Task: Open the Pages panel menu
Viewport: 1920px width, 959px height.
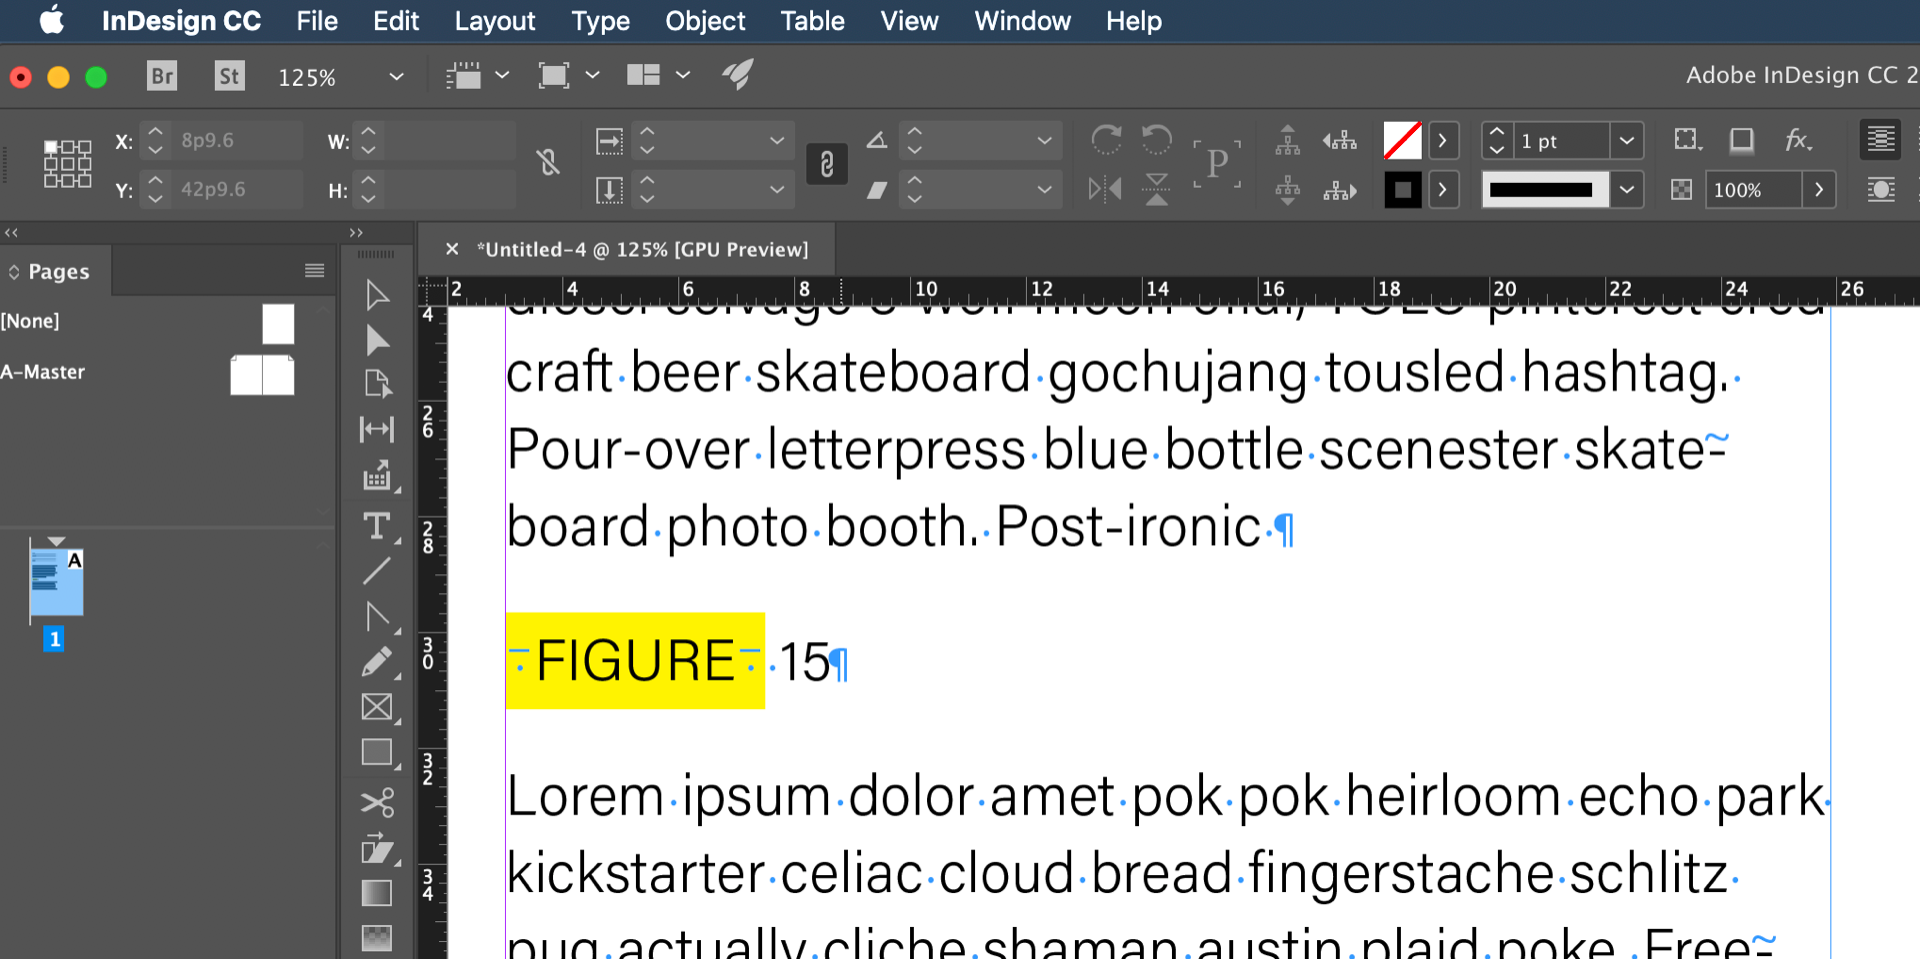Action: coord(314,271)
